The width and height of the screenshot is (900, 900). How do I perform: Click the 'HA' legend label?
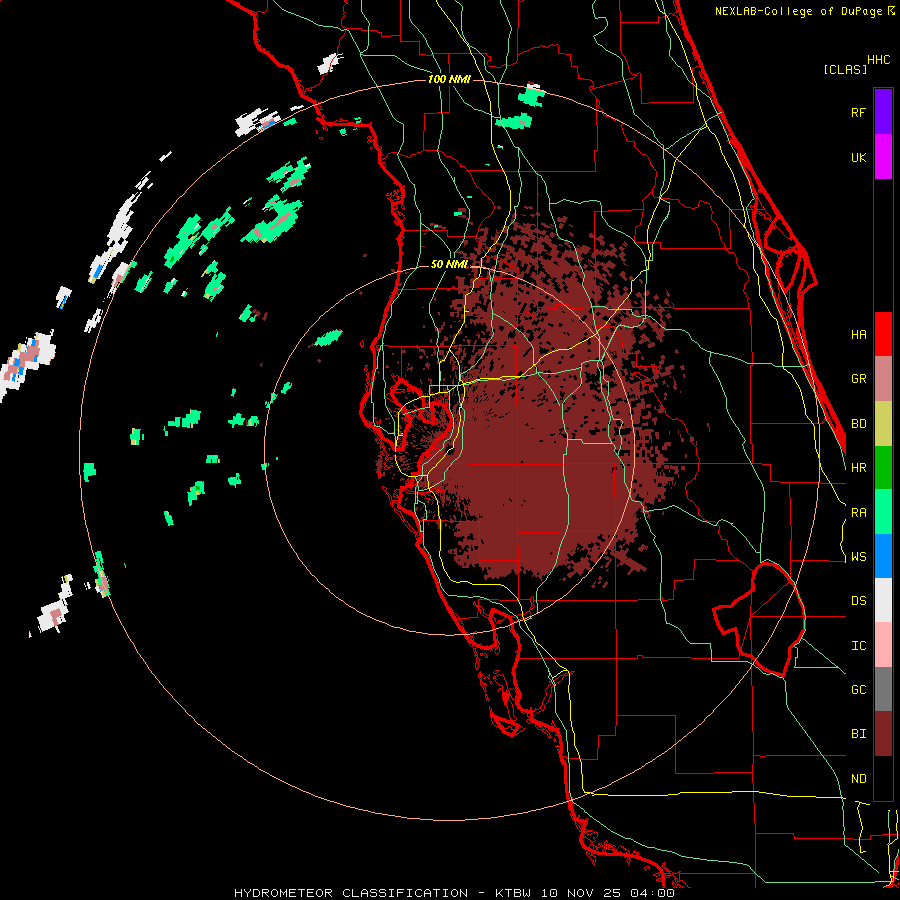coord(858,335)
